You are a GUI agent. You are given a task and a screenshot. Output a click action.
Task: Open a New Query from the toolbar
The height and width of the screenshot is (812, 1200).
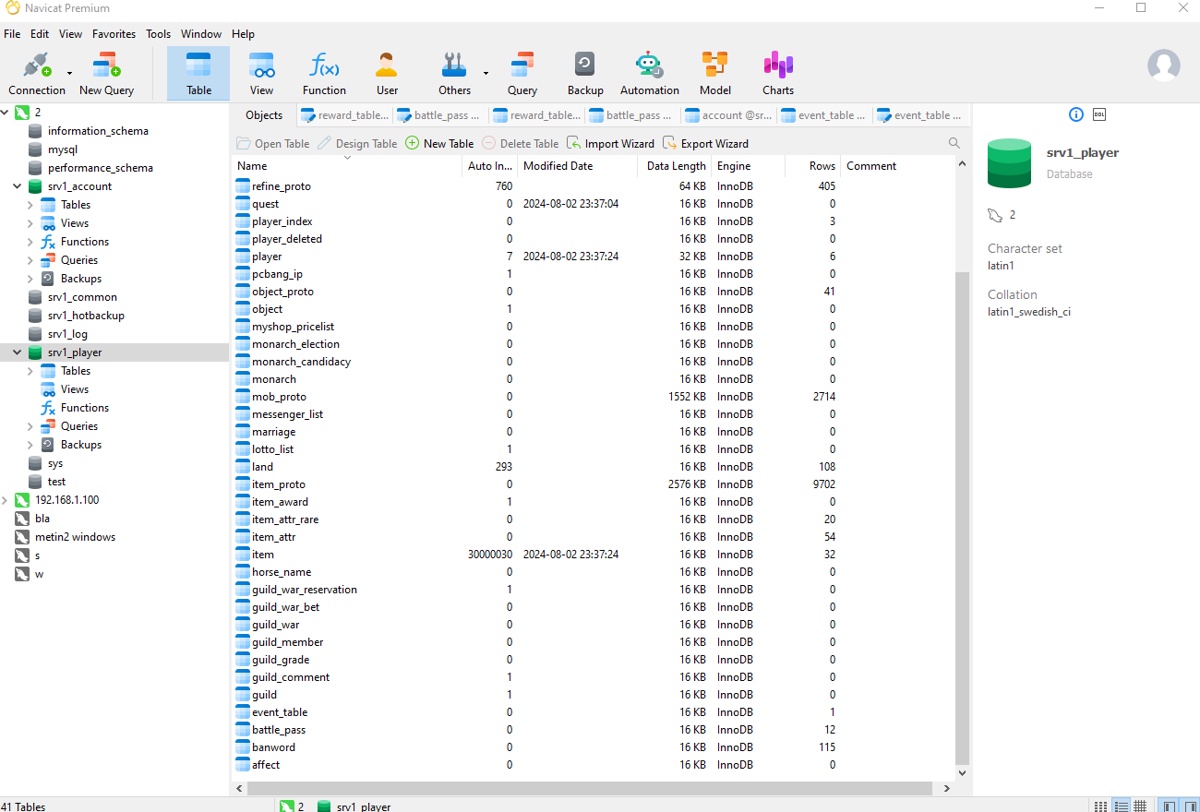(106, 74)
